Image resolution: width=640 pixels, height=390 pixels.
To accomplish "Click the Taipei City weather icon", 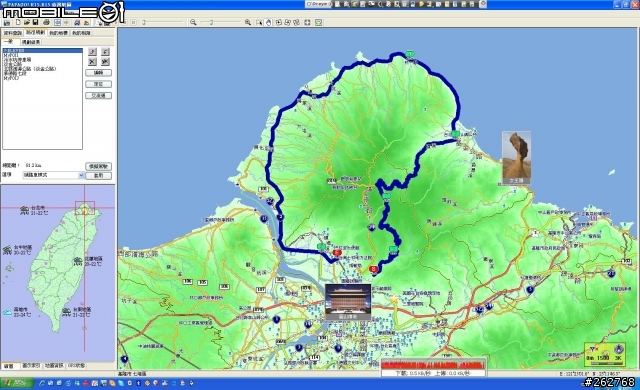I will pyautogui.click(x=24, y=210).
